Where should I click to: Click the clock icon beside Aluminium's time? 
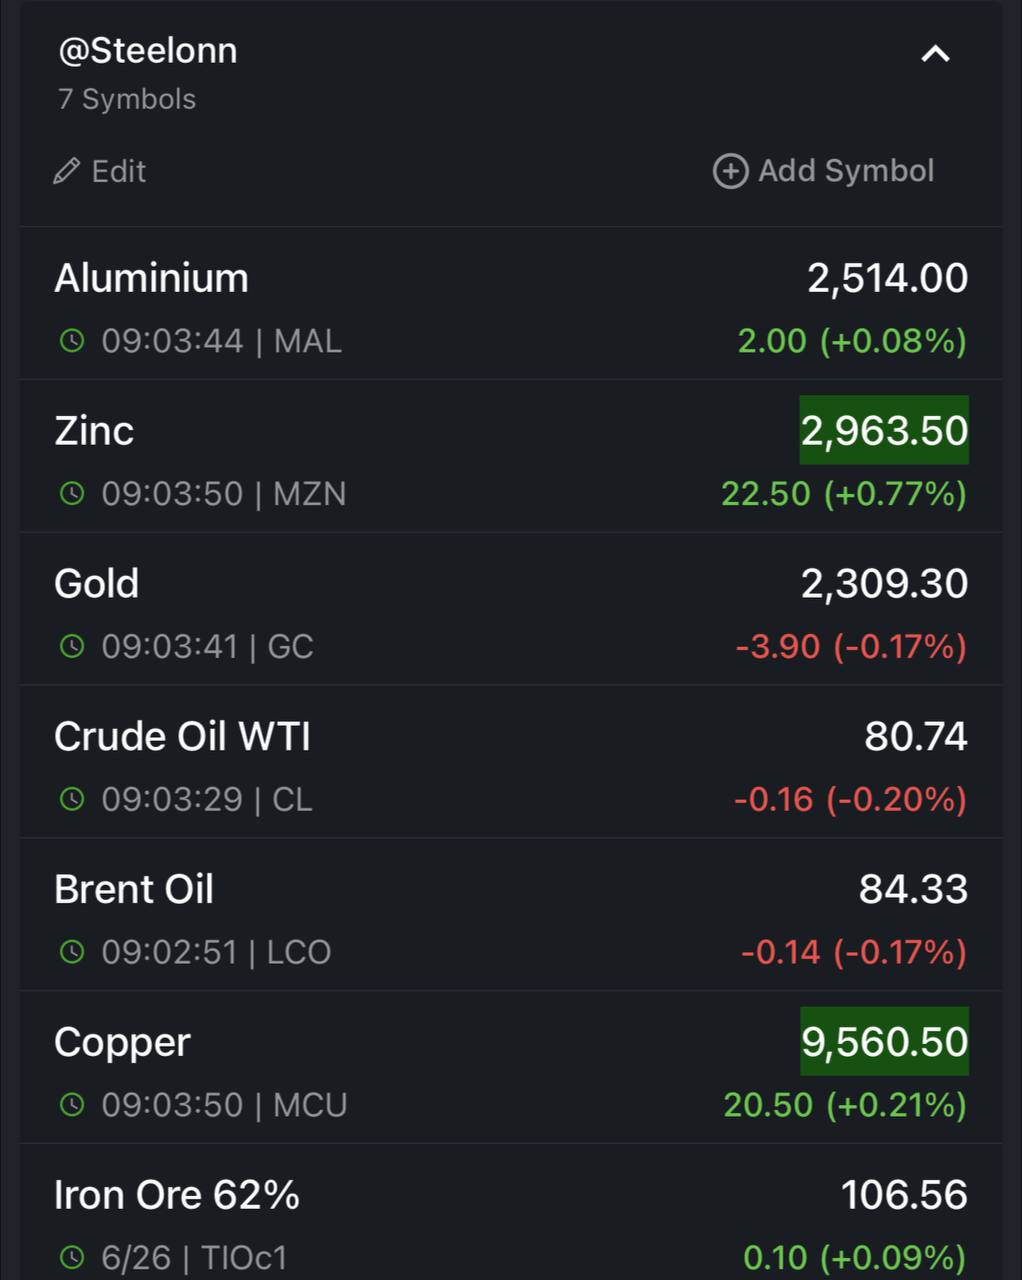click(x=72, y=341)
